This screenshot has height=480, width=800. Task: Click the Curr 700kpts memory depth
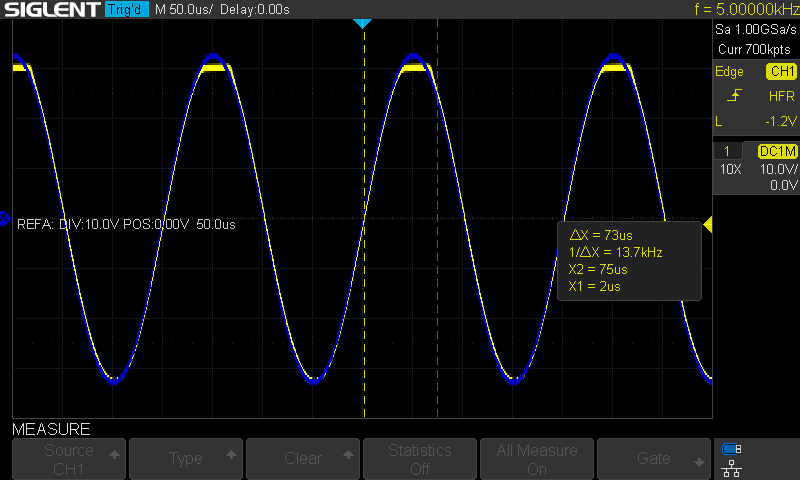pos(754,49)
